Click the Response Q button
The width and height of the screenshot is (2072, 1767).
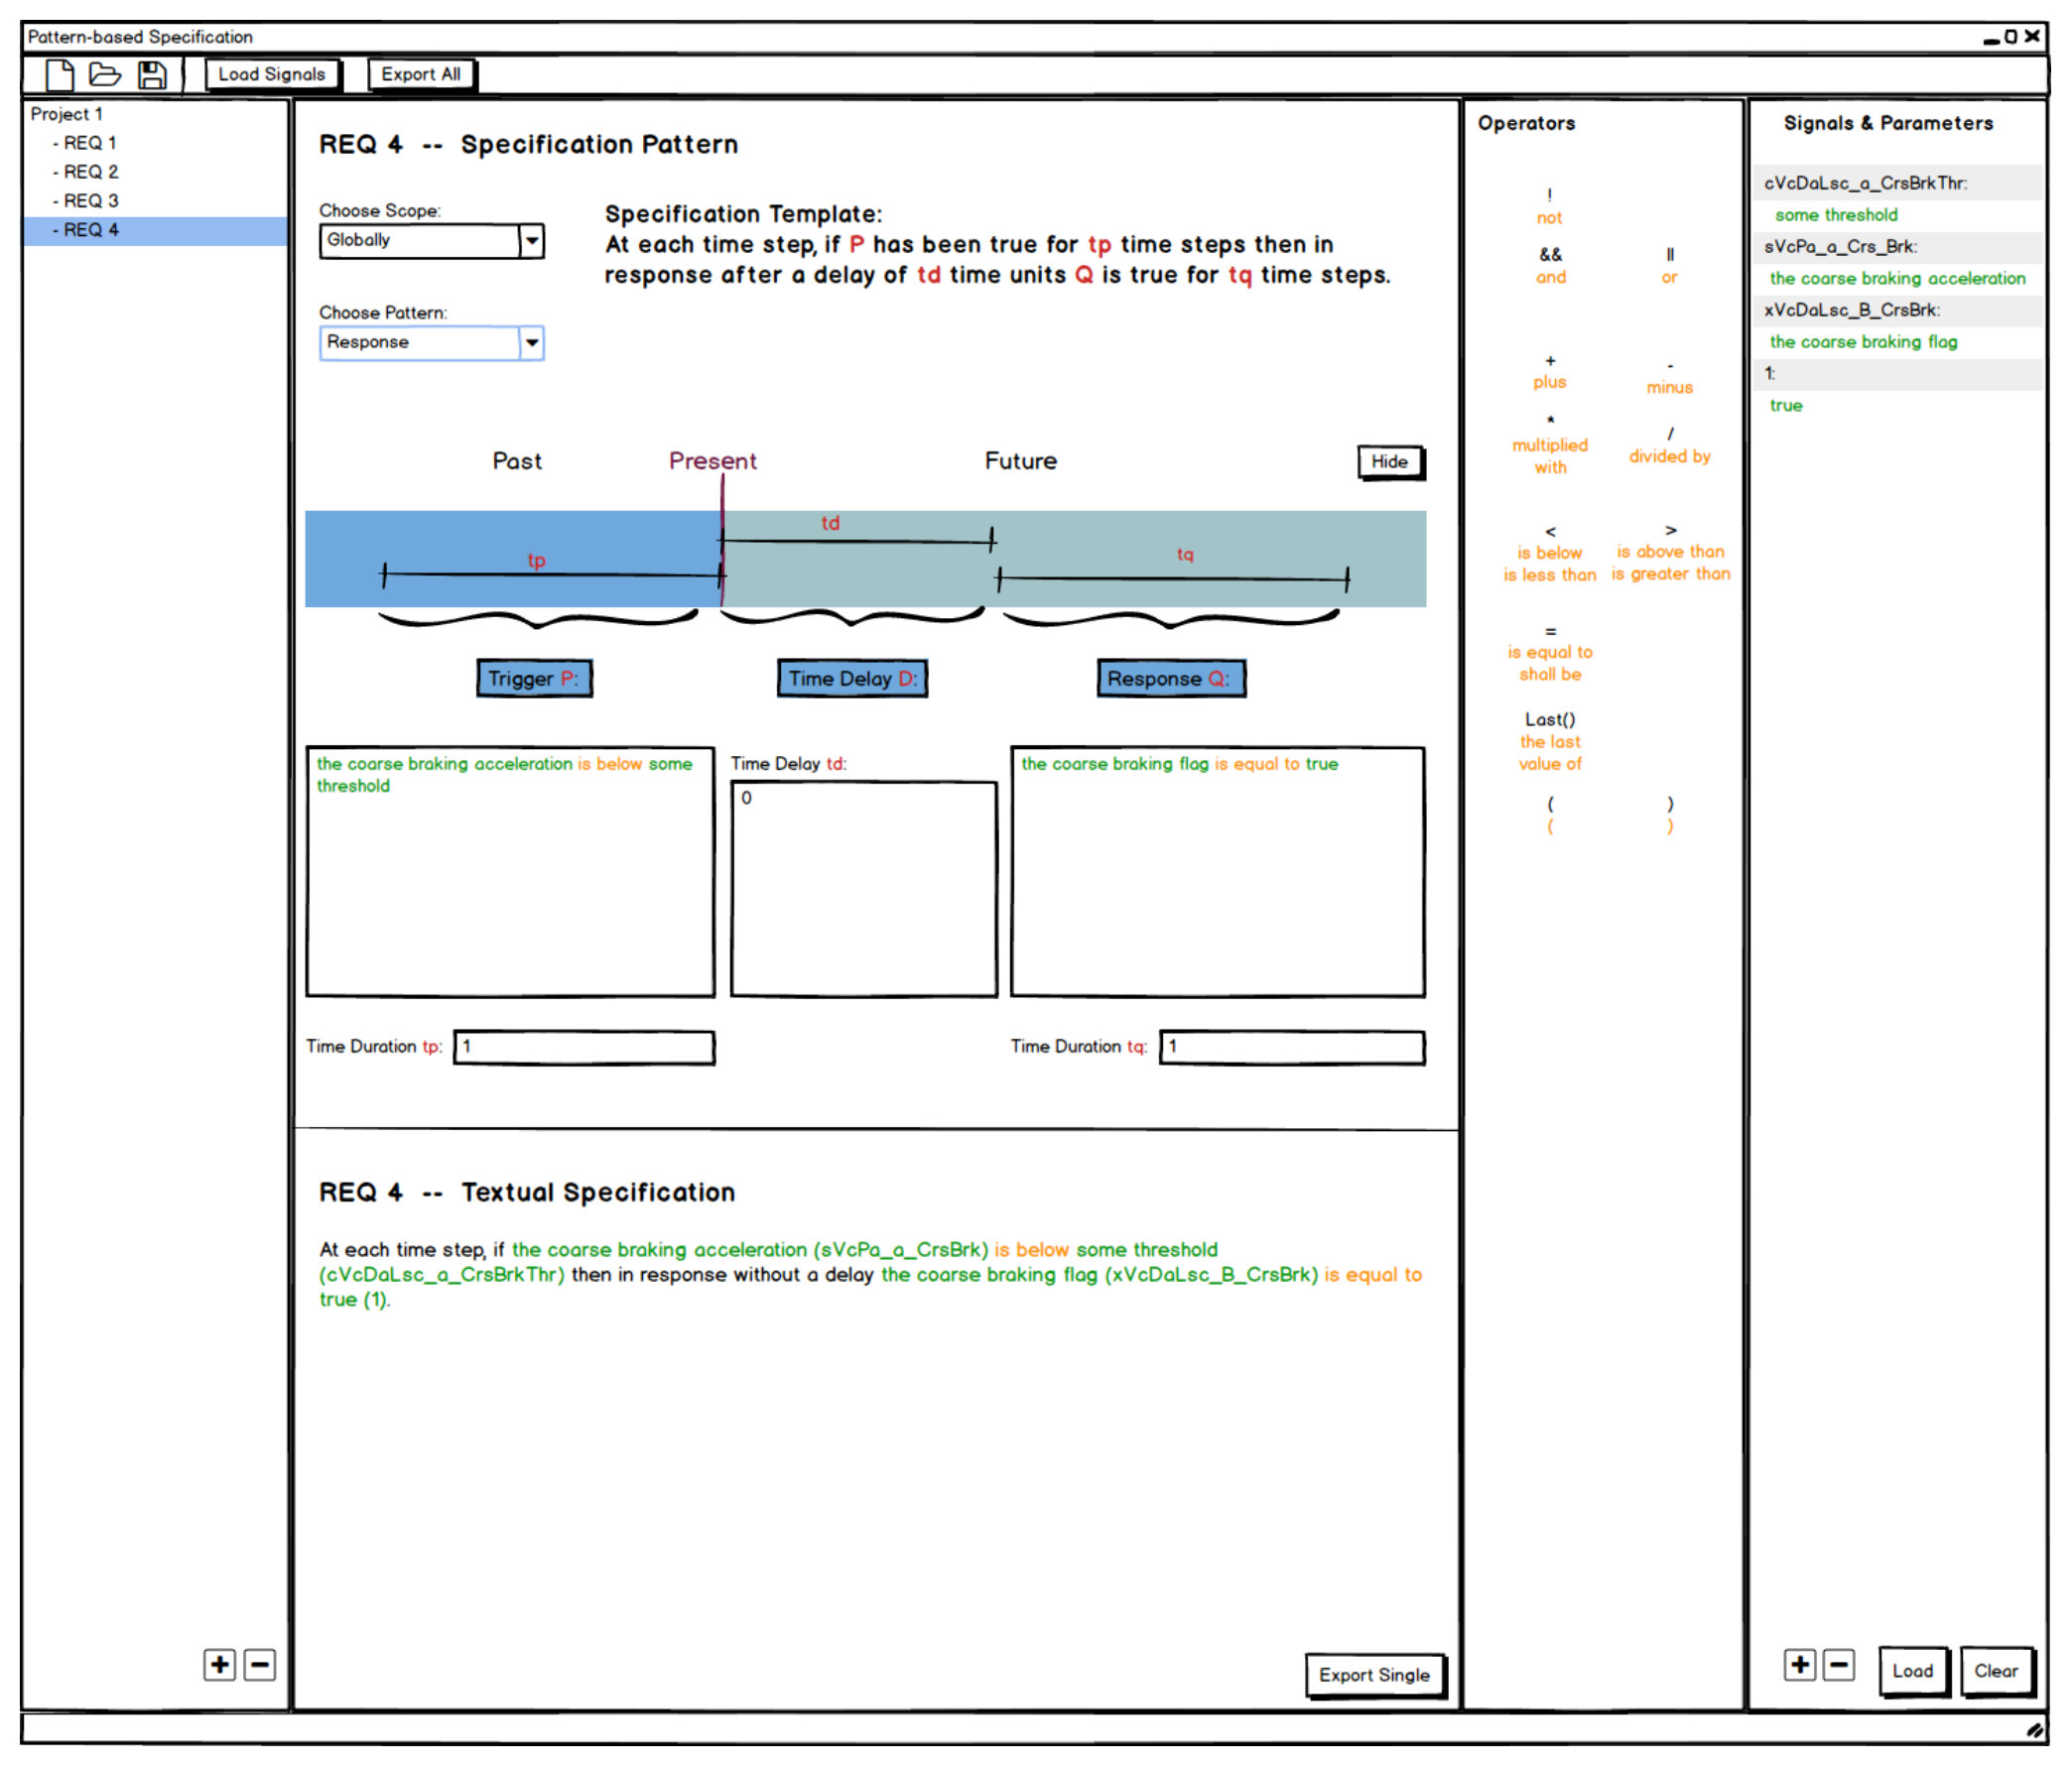coord(1170,679)
